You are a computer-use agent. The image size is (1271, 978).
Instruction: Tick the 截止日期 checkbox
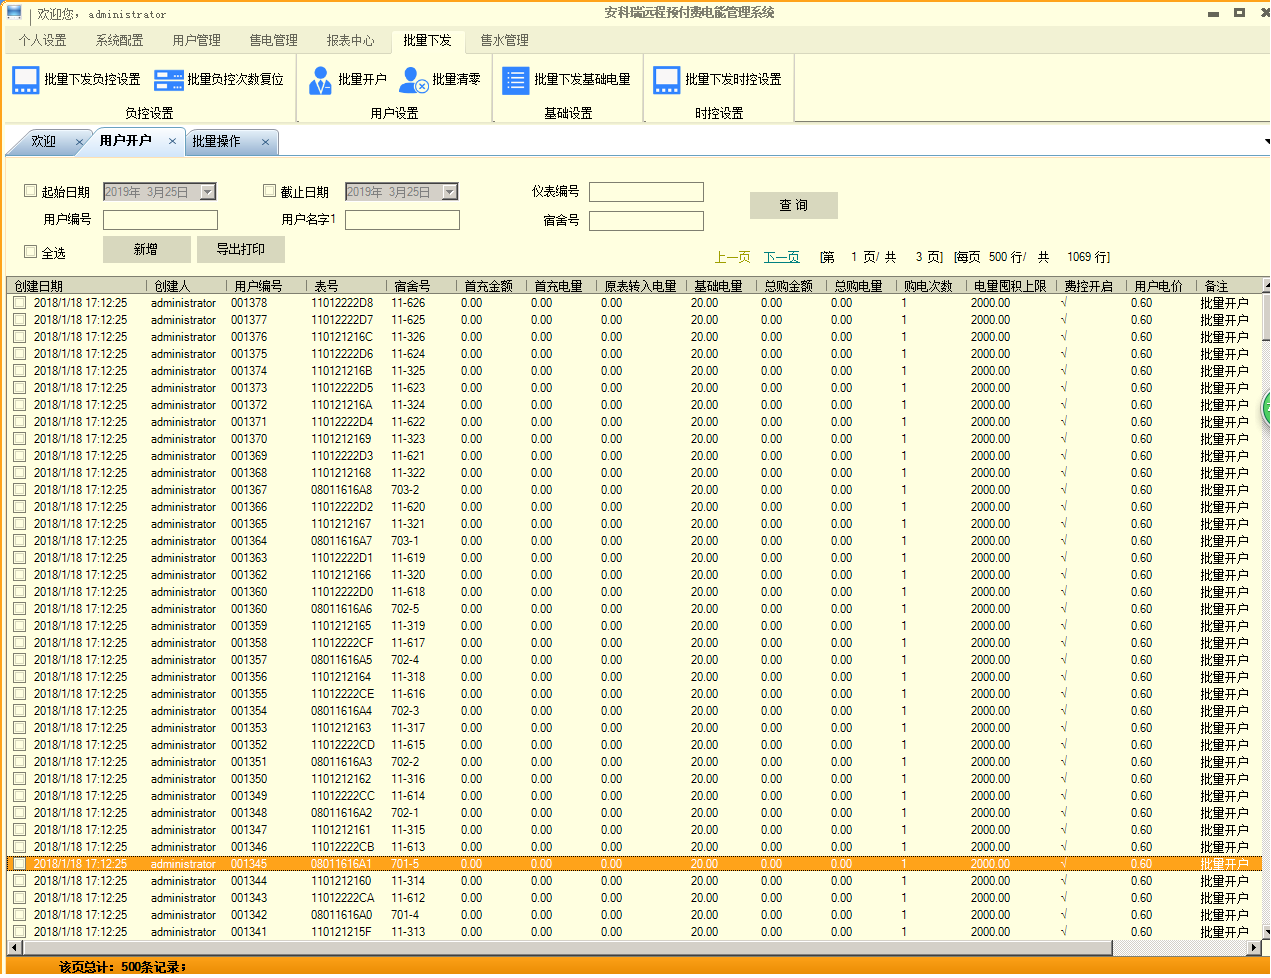[x=269, y=190]
